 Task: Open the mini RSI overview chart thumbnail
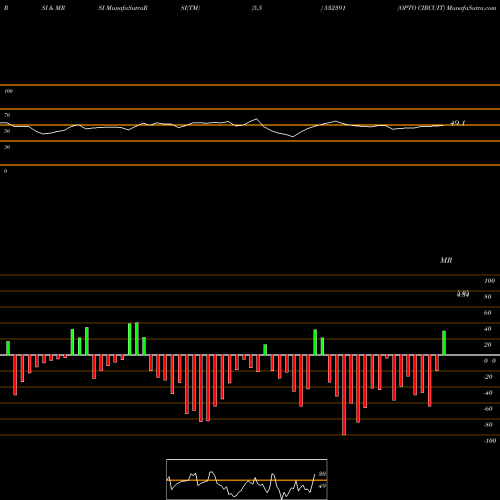(247, 479)
